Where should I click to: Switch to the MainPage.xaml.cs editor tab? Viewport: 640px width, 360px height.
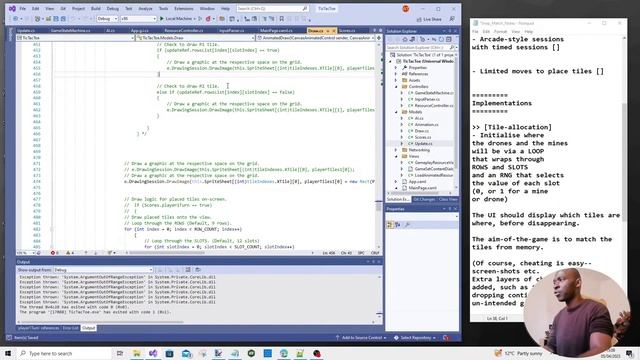click(x=276, y=31)
